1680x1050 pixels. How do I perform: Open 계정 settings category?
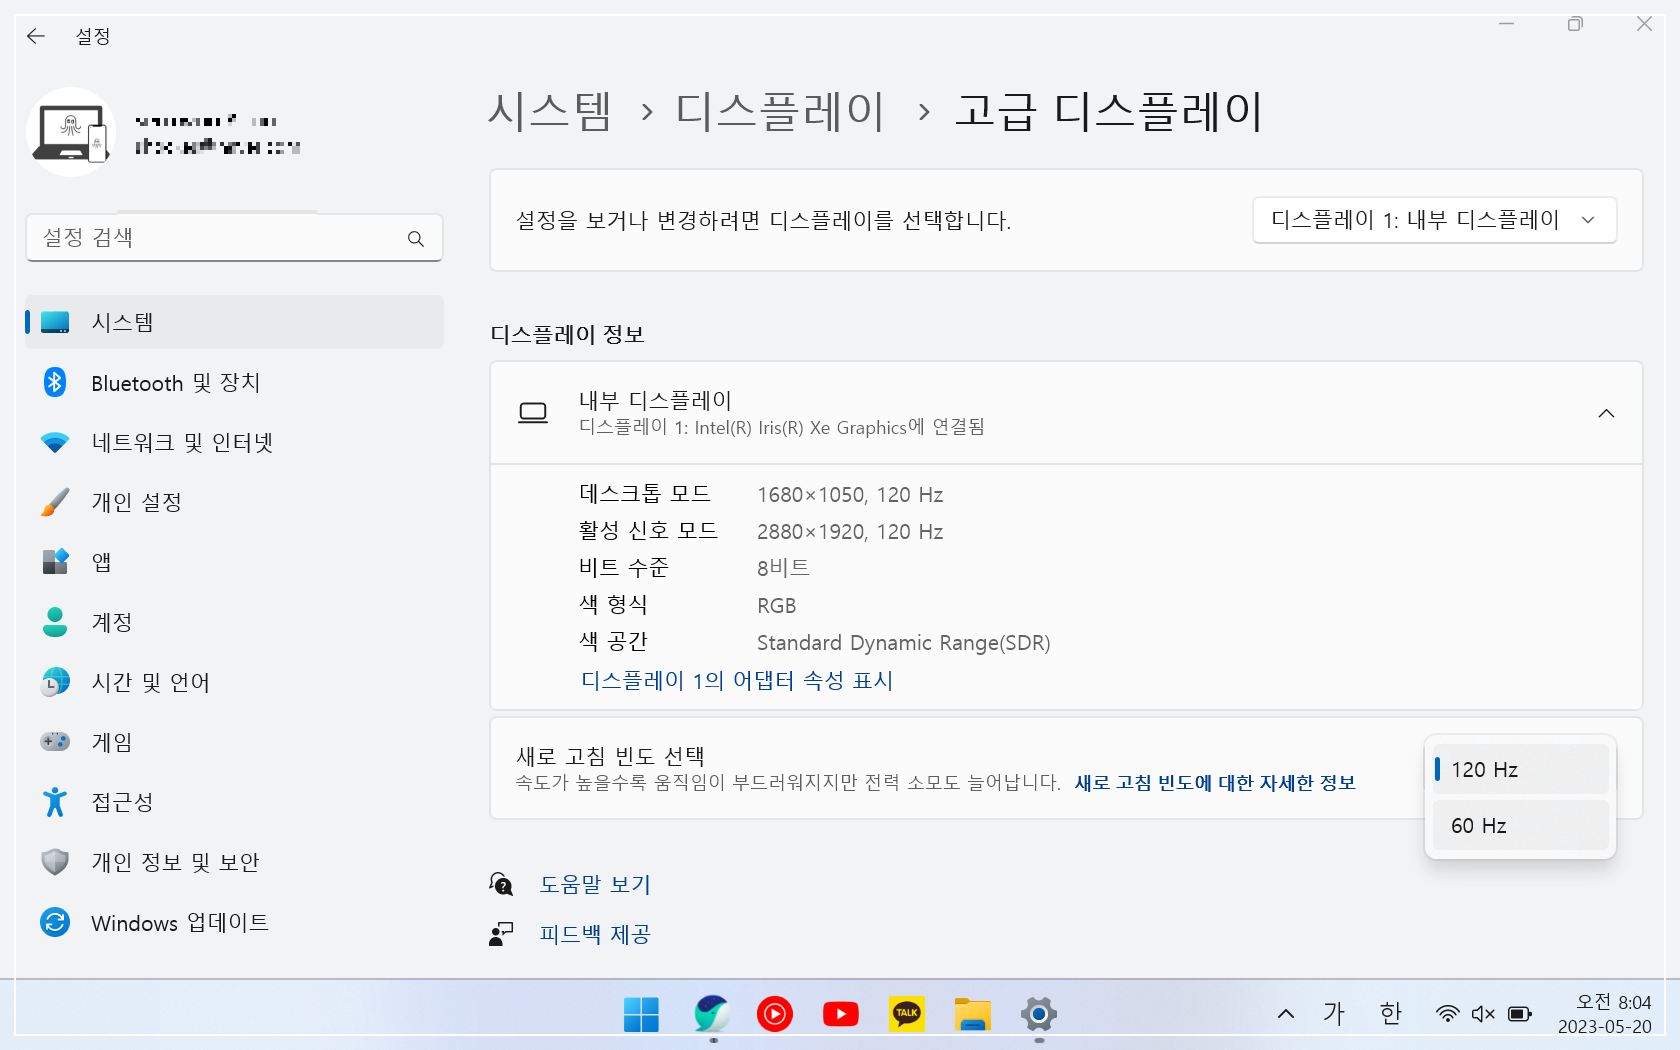pyautogui.click(x=234, y=622)
